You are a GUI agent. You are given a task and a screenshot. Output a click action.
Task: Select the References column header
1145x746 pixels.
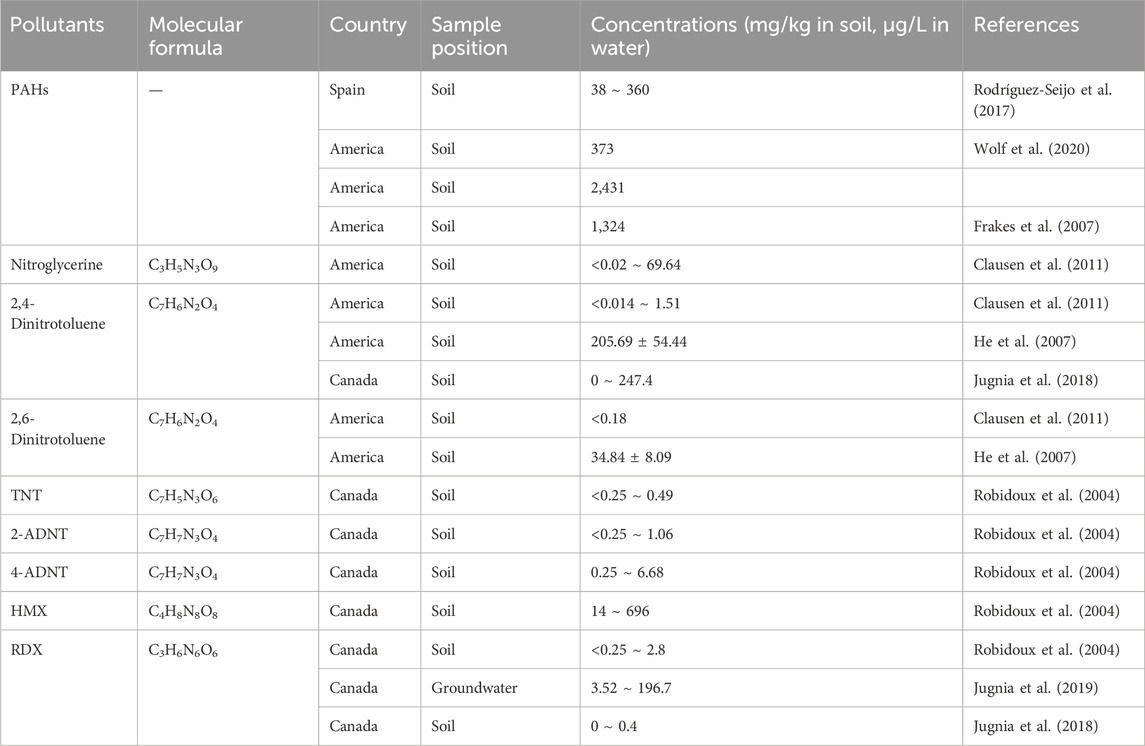point(1026,25)
